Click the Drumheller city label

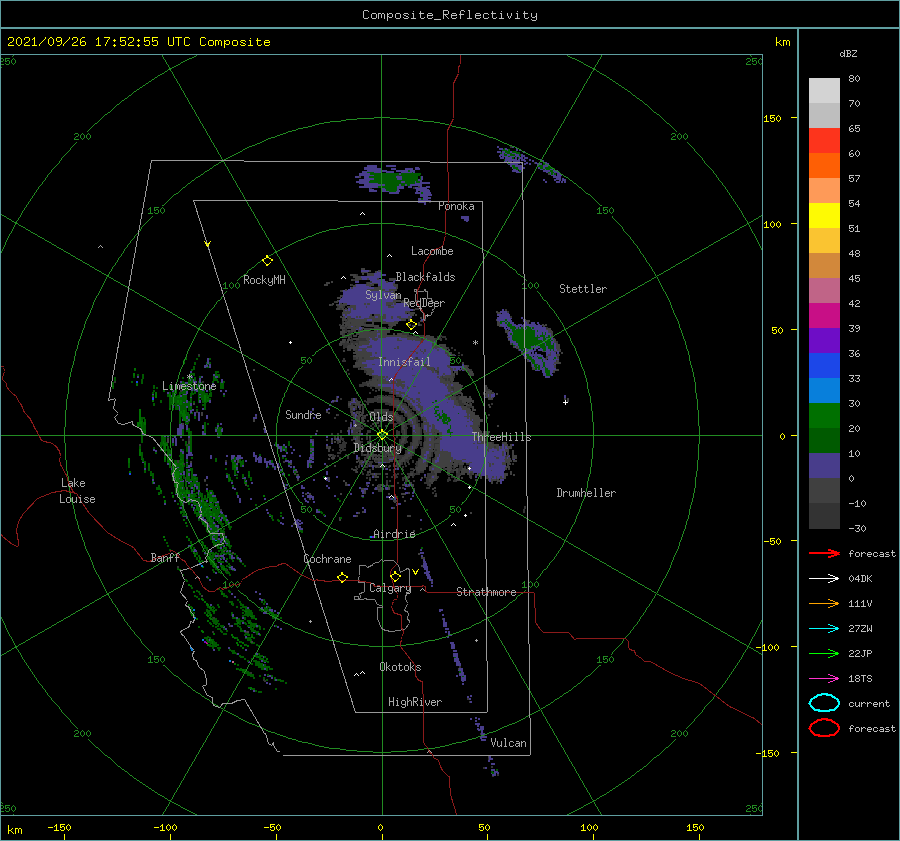tap(586, 493)
